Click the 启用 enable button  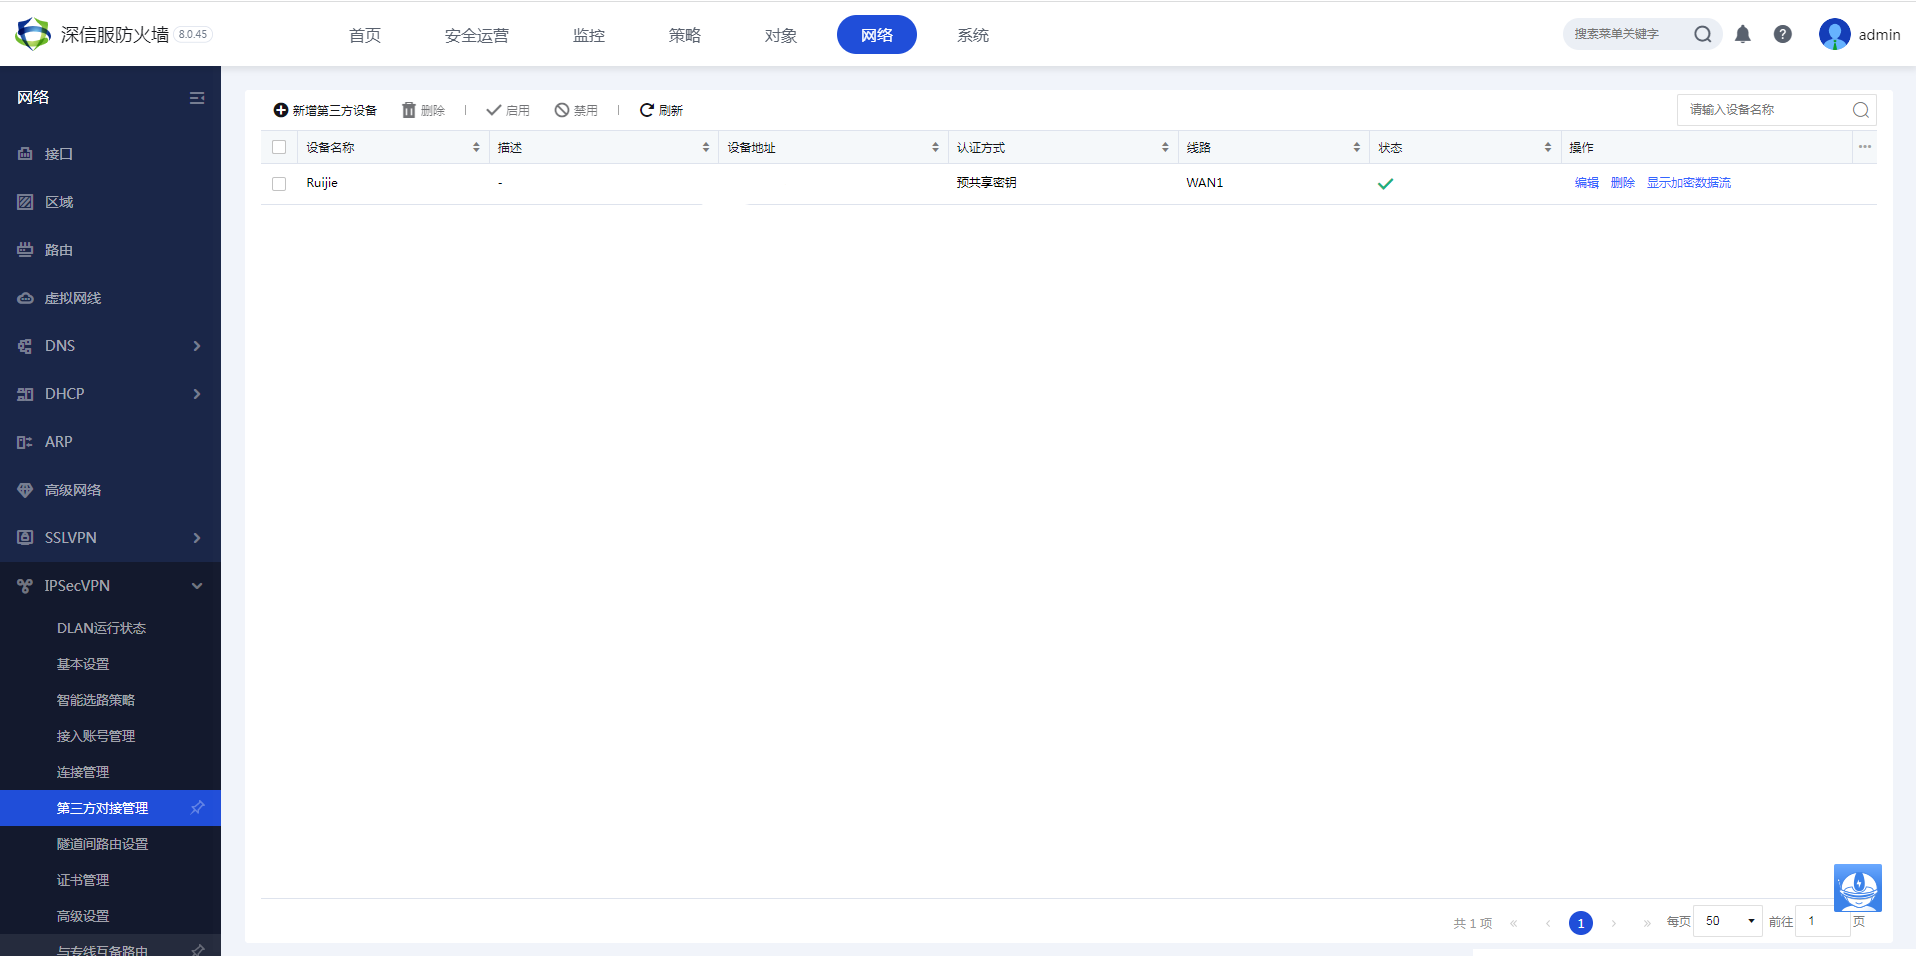click(x=508, y=110)
